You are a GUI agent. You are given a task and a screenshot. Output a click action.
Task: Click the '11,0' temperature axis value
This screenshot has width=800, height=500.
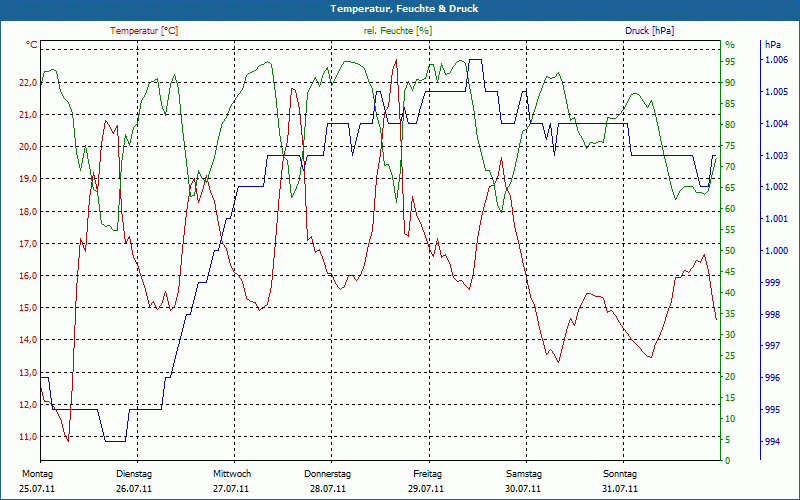click(28, 437)
